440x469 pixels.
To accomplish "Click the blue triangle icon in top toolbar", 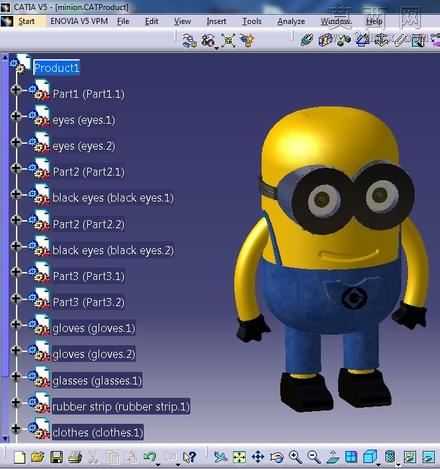I will pyautogui.click(x=363, y=40).
